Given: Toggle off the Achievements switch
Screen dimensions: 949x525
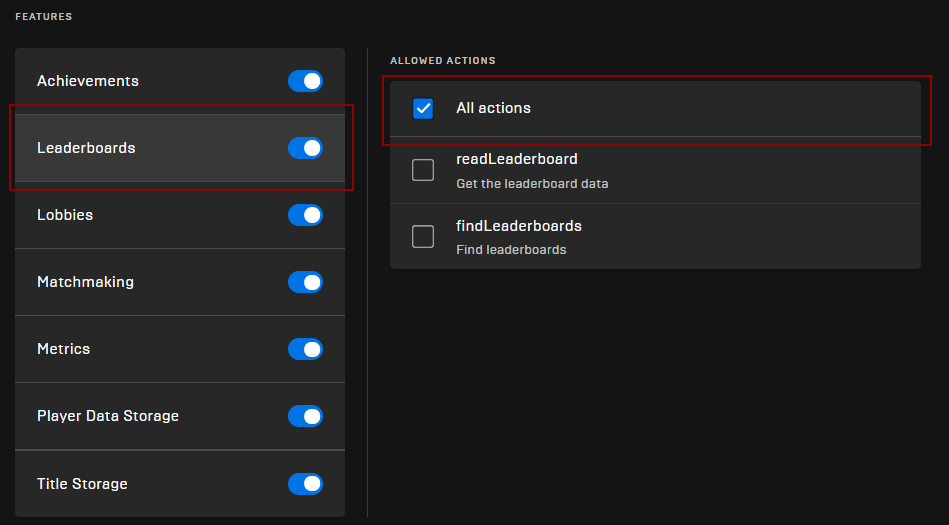Looking at the screenshot, I should 305,81.
